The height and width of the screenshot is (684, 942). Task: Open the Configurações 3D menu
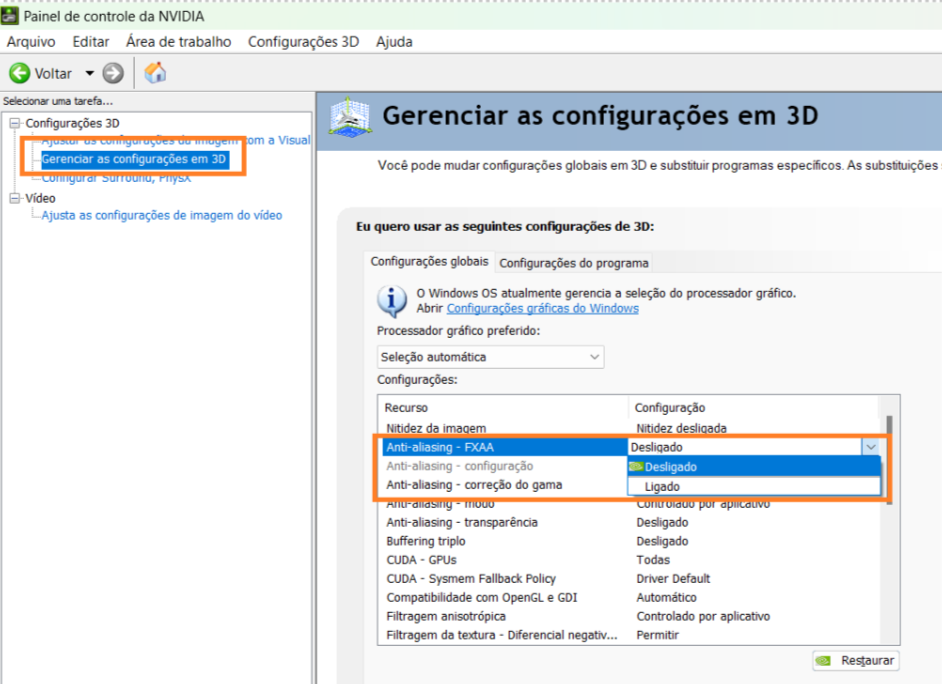303,42
